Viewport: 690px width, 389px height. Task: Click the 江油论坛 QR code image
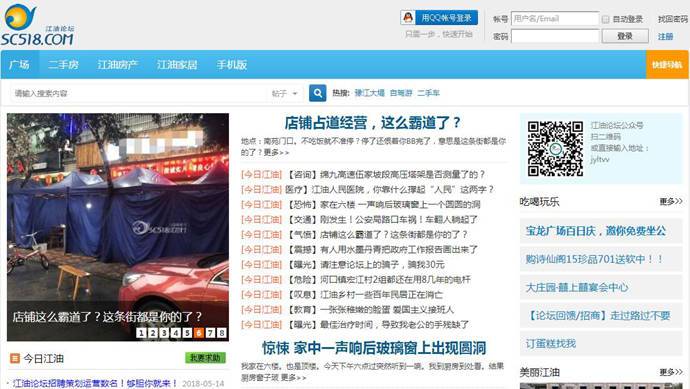(x=555, y=149)
